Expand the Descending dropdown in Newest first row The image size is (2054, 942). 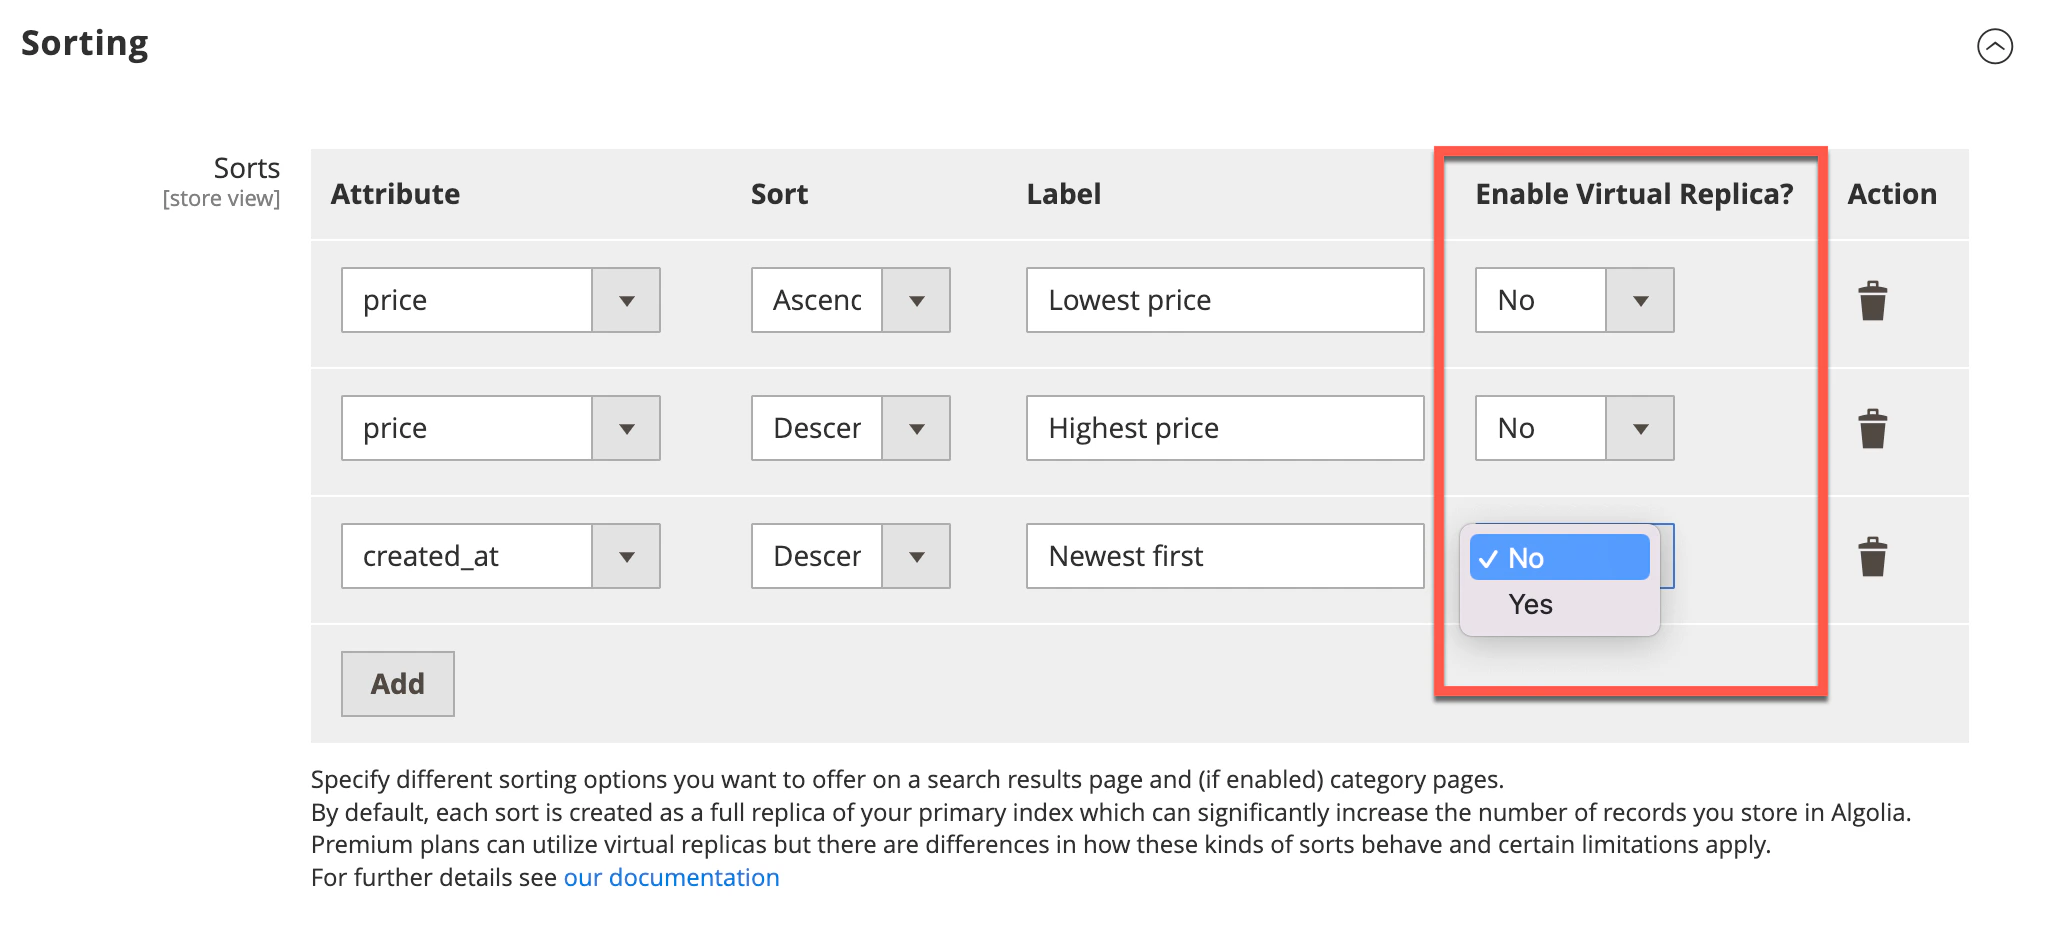916,556
